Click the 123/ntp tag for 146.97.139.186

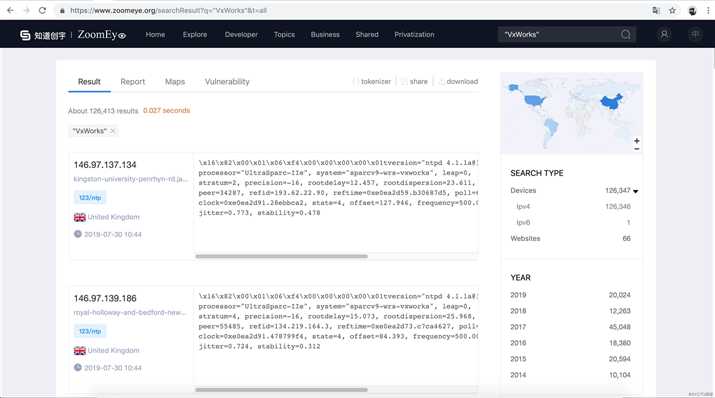point(90,331)
